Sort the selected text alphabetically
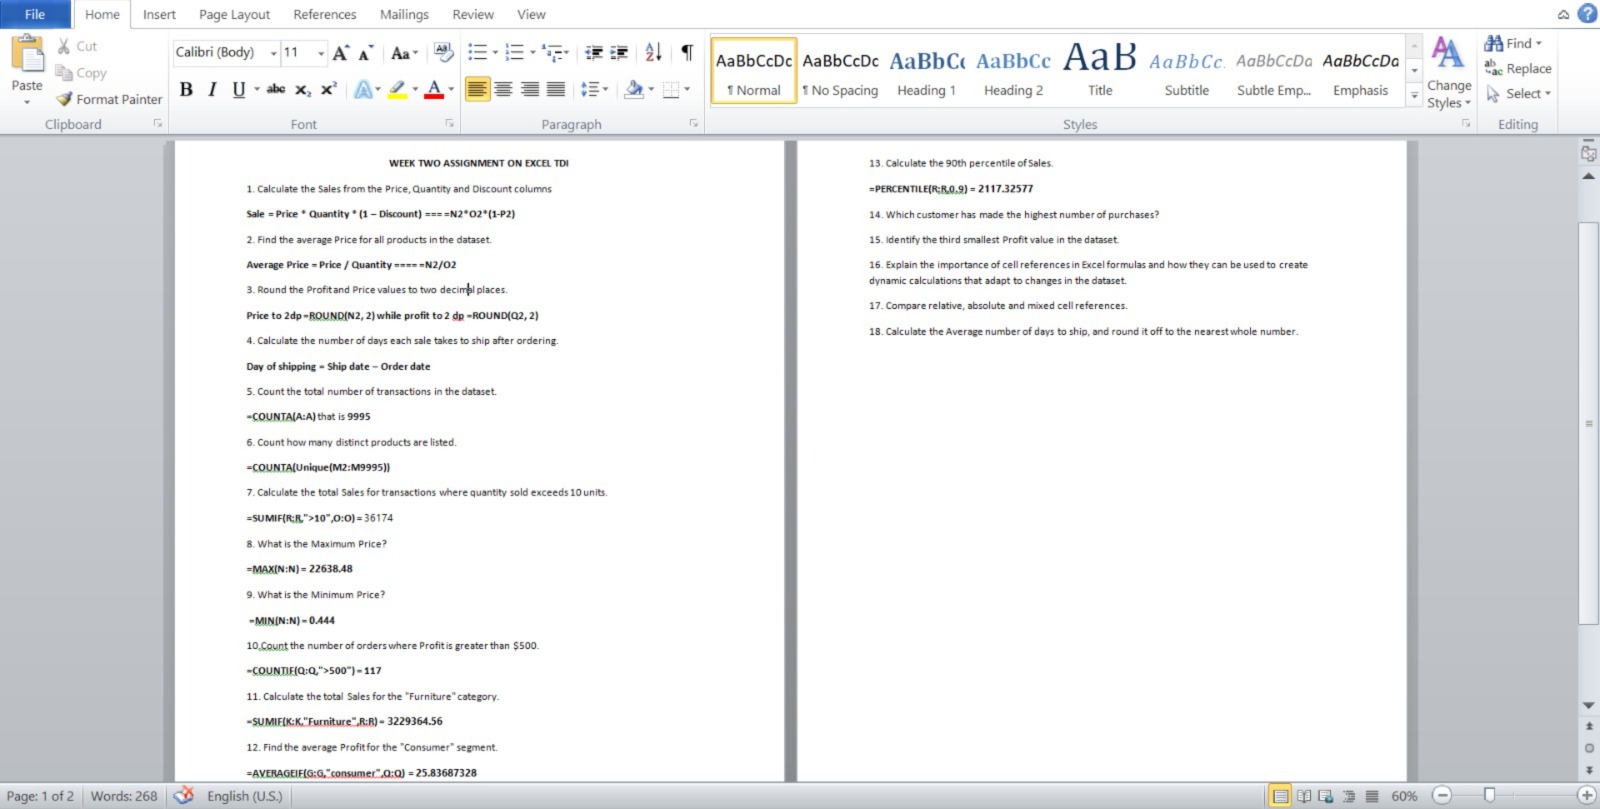 [654, 52]
